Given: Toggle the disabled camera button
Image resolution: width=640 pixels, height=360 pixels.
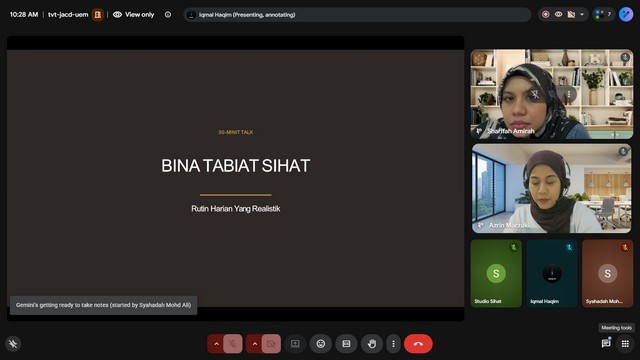Looking at the screenshot, I should [x=271, y=344].
